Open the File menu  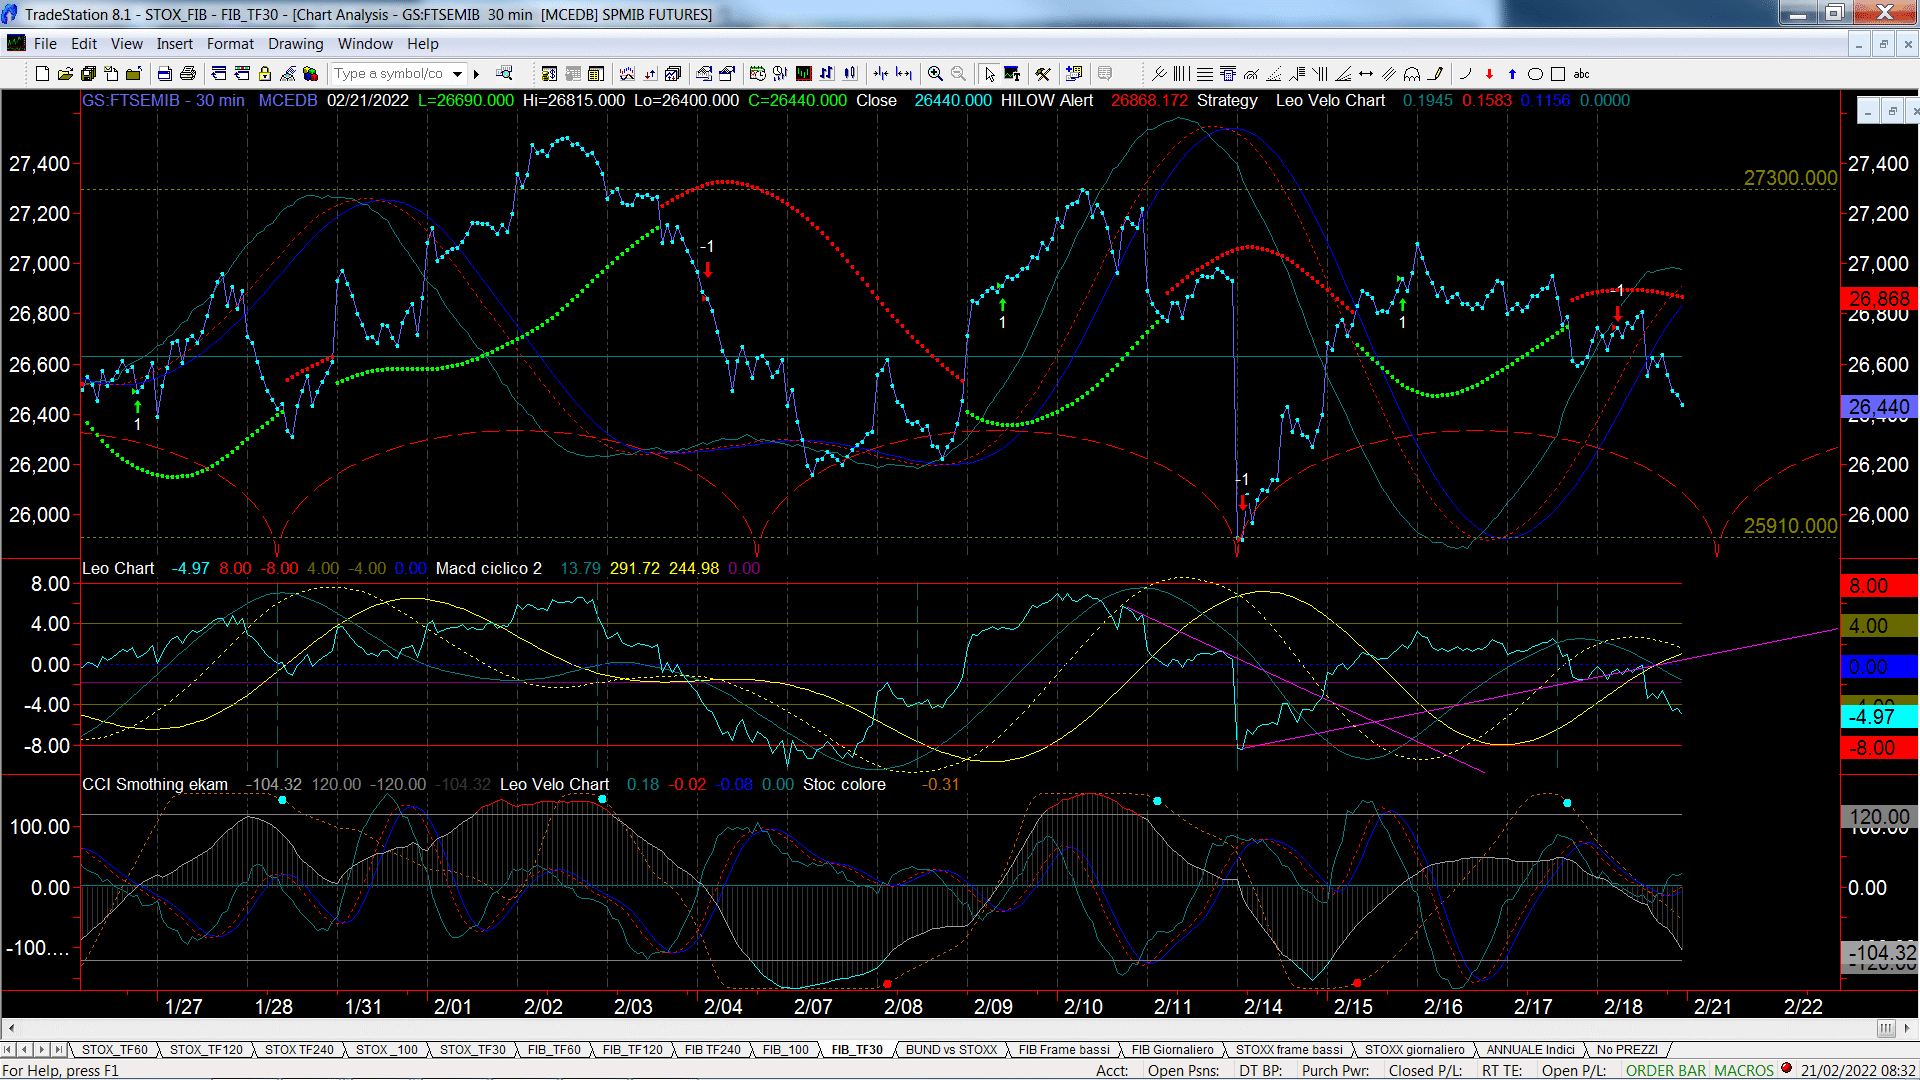[45, 44]
